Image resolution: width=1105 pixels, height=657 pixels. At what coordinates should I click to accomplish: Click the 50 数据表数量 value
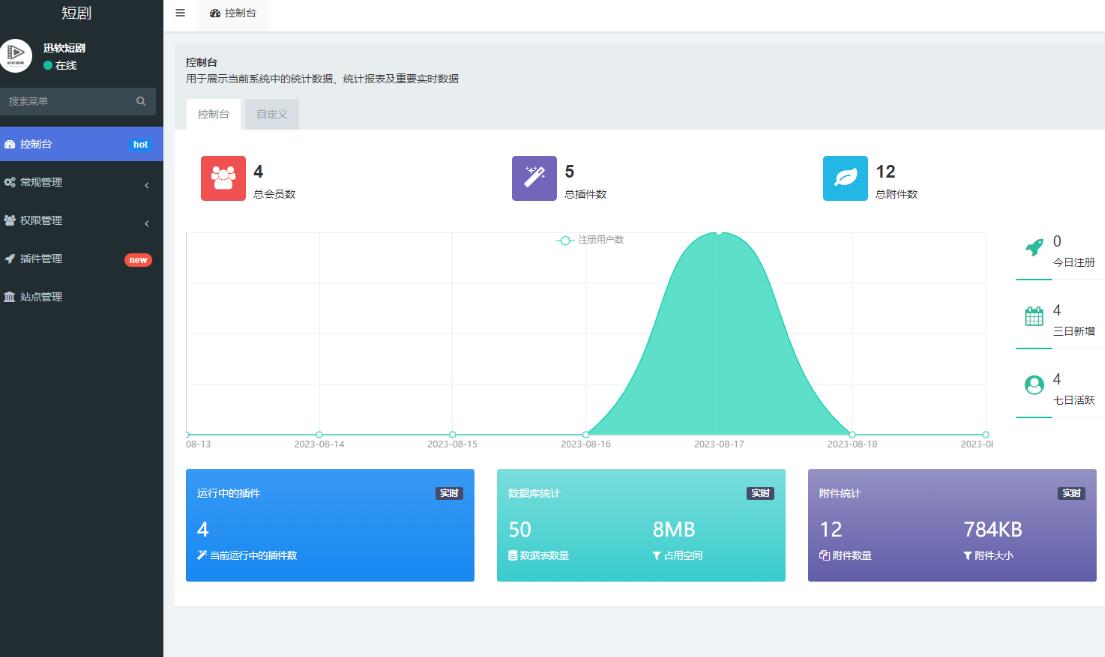pos(520,529)
